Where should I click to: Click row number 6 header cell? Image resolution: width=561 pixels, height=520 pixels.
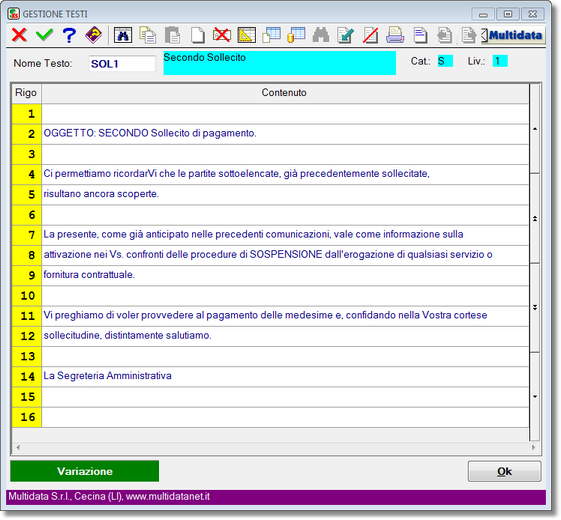click(26, 215)
